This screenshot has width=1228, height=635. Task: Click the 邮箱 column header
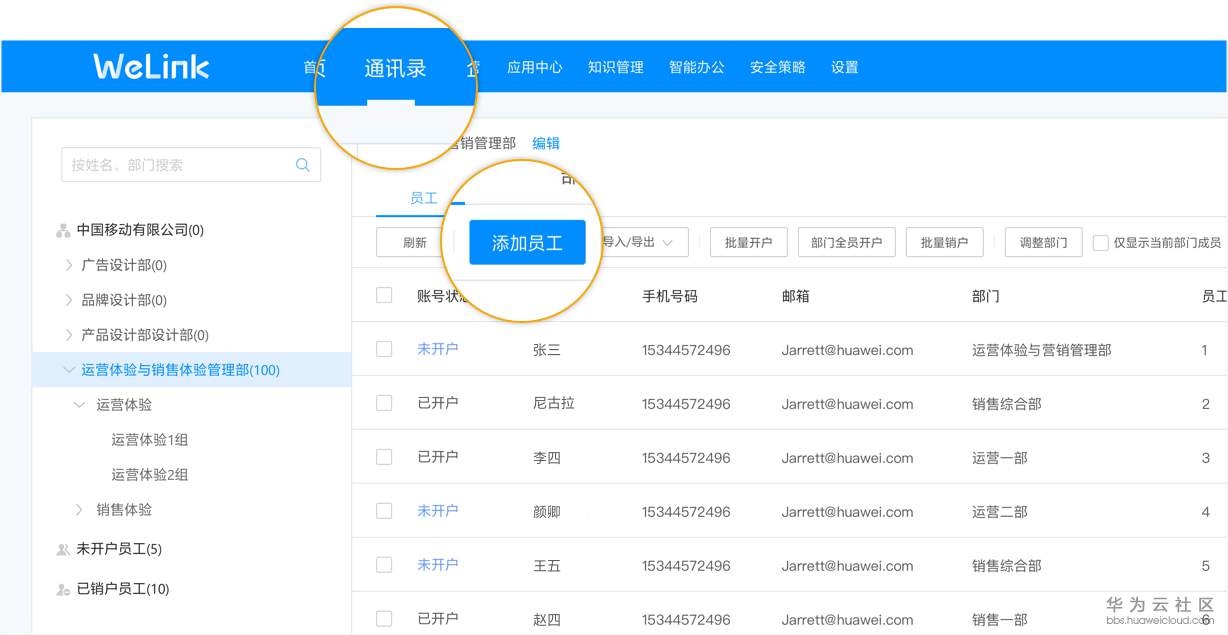coord(796,296)
